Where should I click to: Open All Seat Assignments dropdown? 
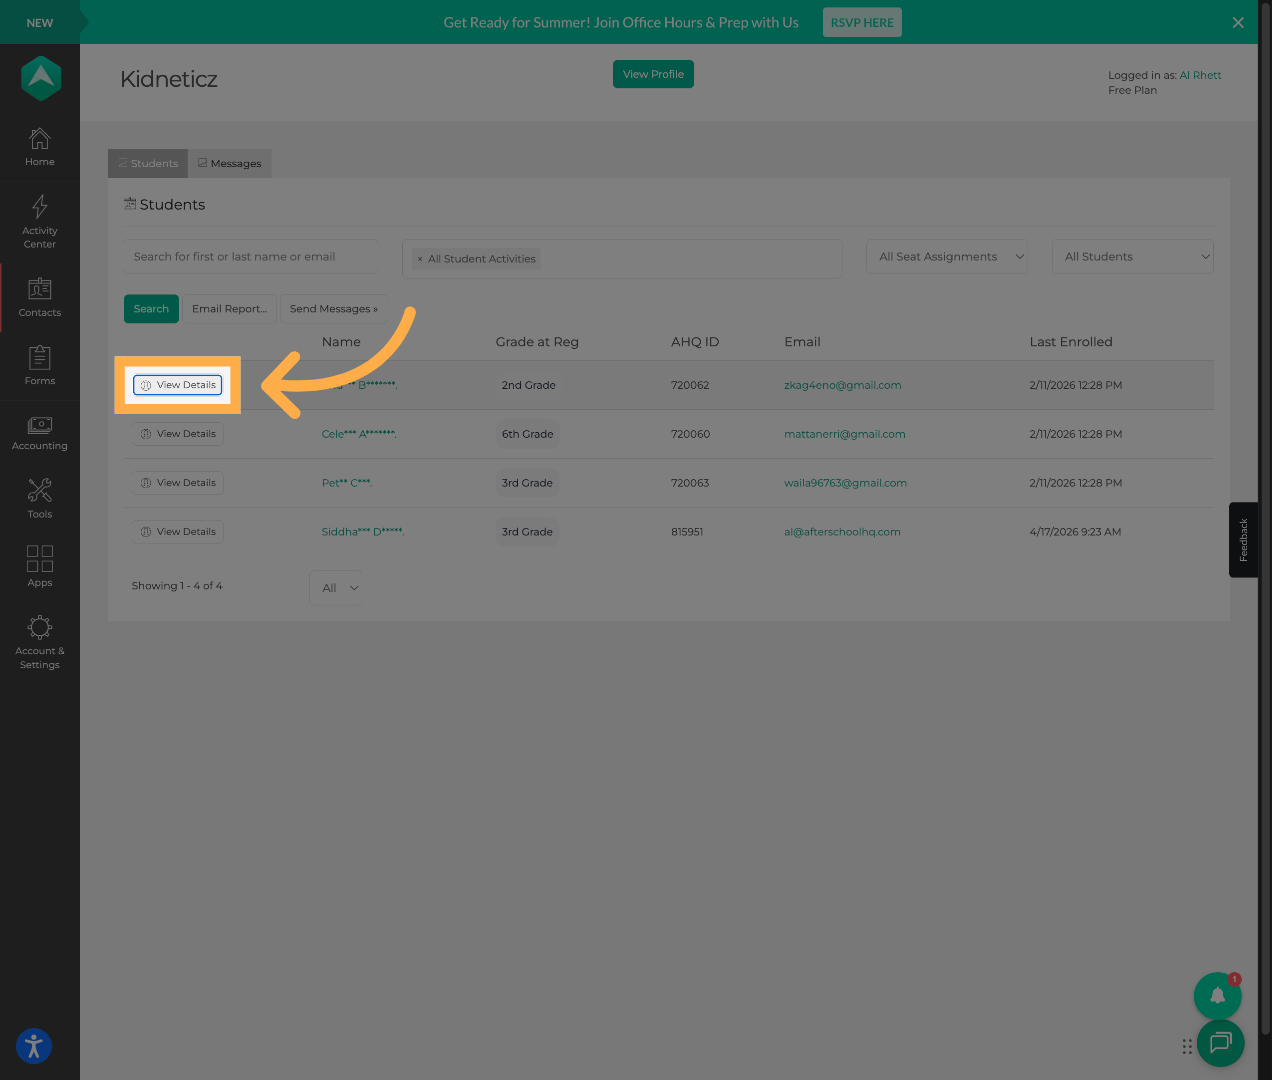[947, 257]
